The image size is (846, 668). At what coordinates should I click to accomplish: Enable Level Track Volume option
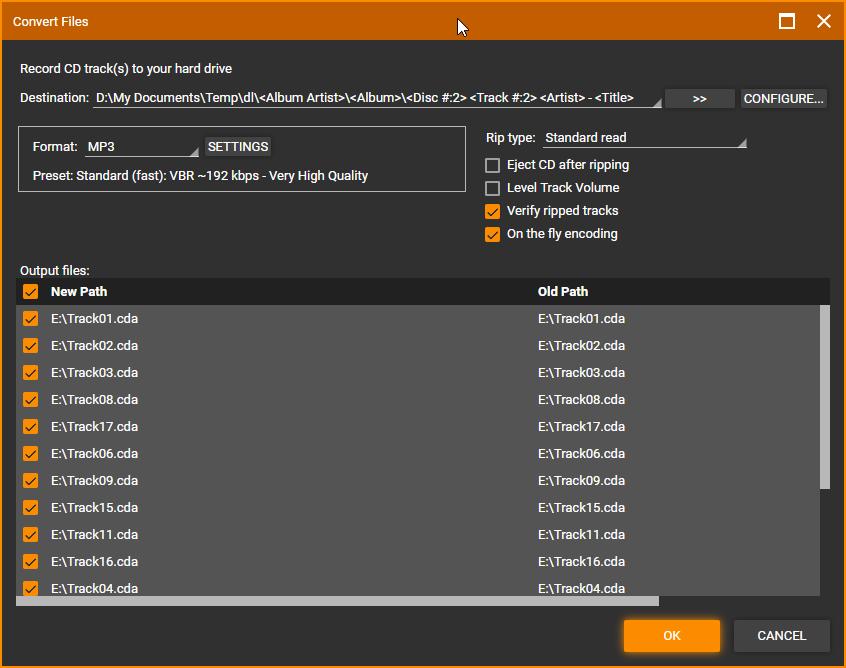tap(493, 188)
